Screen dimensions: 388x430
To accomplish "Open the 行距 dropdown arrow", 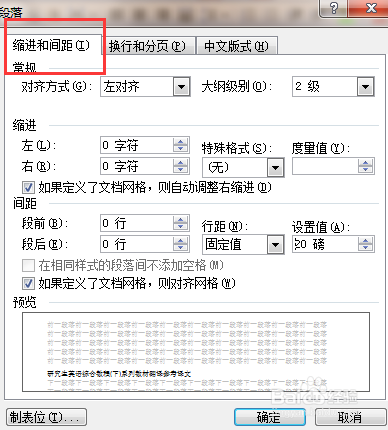I will (x=275, y=245).
